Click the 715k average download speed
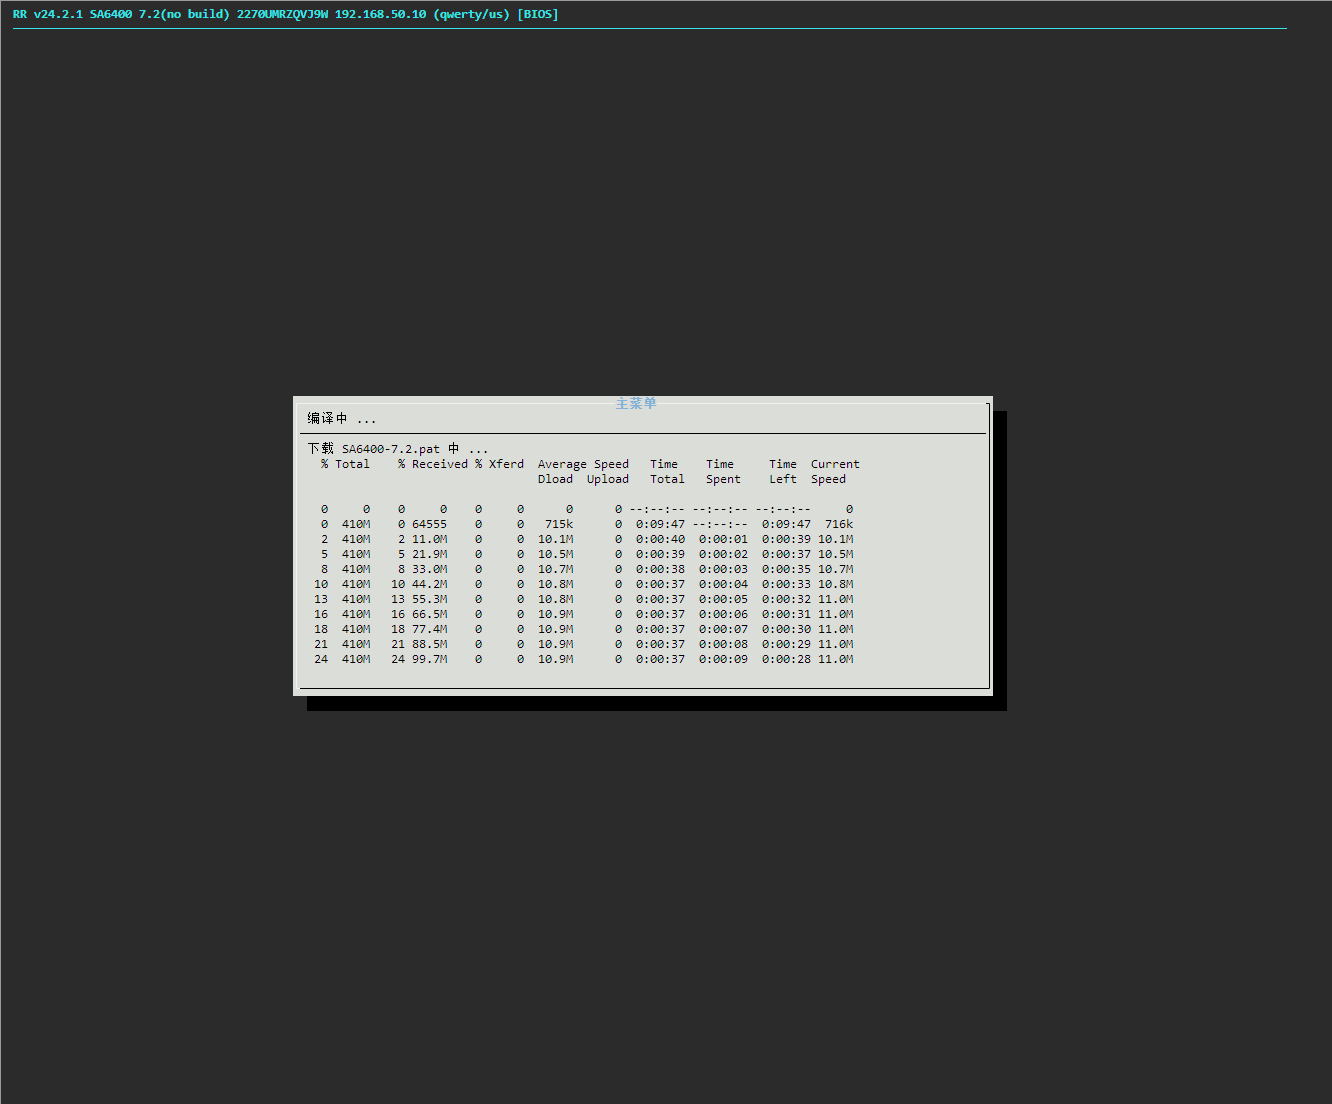Viewport: 1332px width, 1104px height. point(559,524)
